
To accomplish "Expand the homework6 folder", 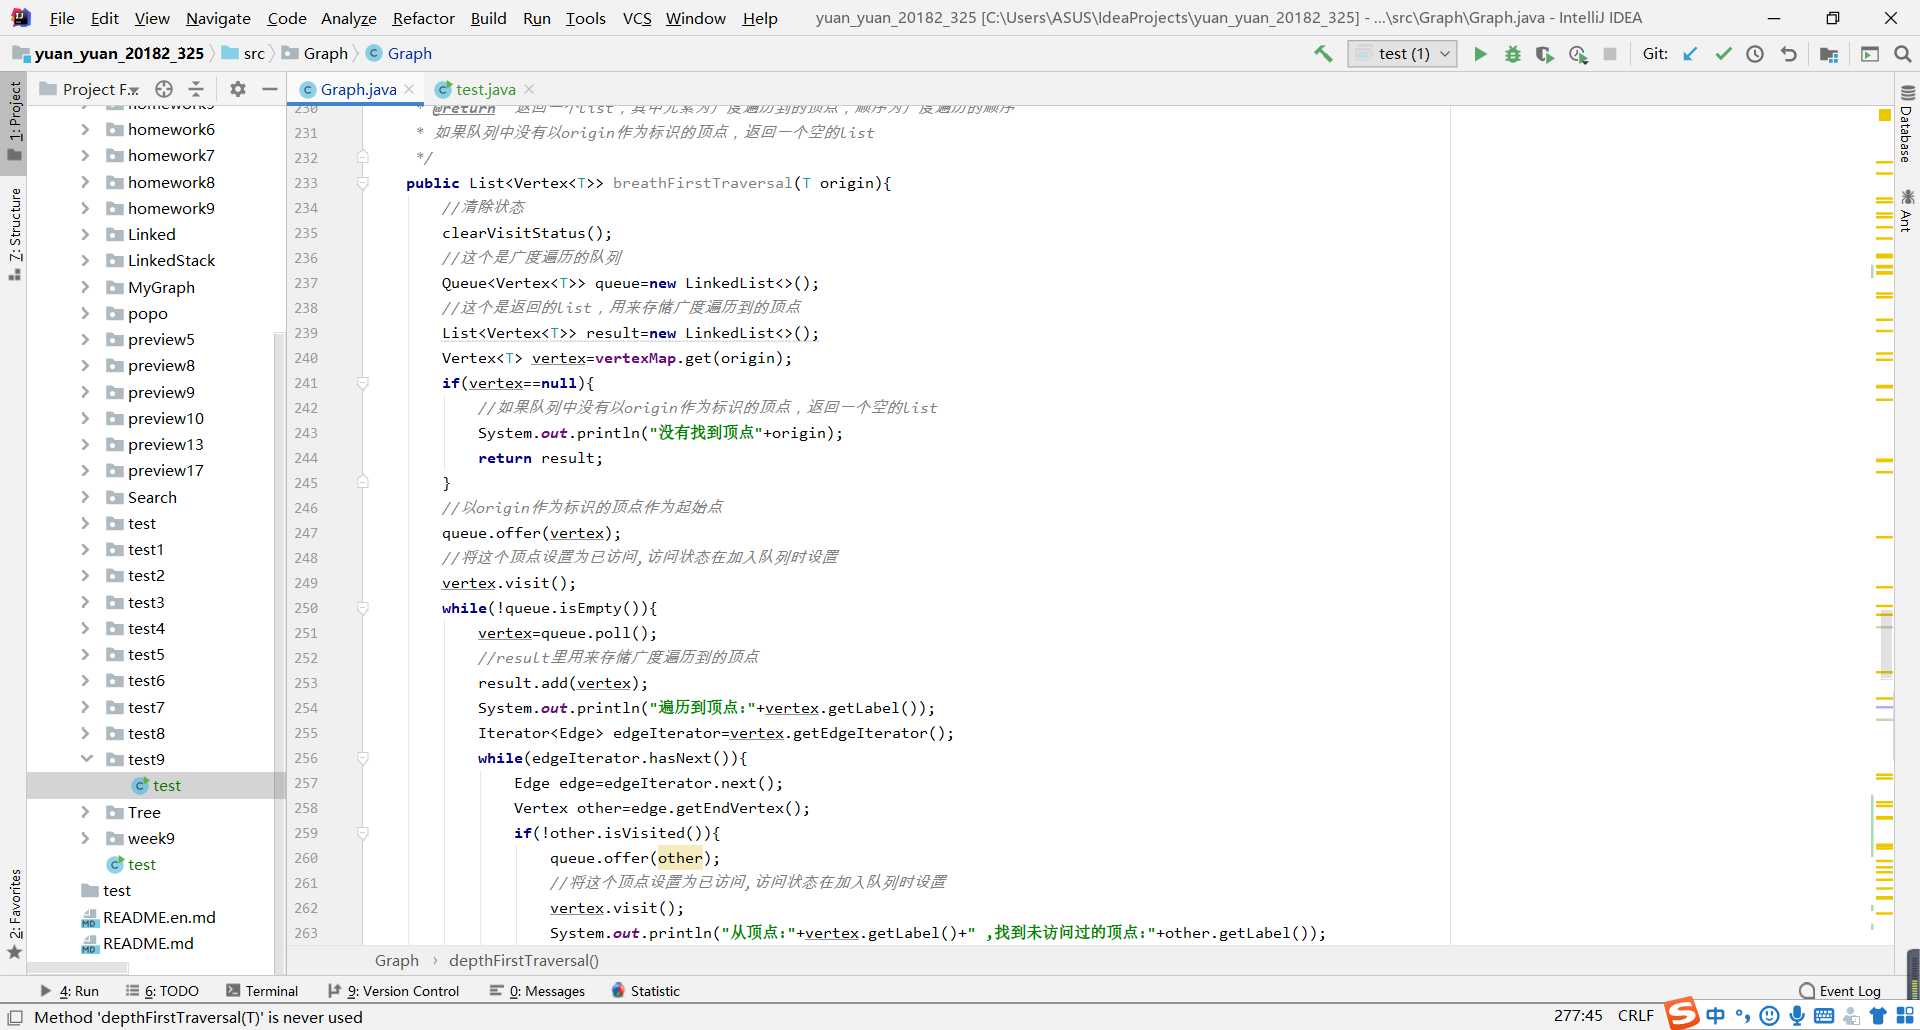I will tap(85, 129).
